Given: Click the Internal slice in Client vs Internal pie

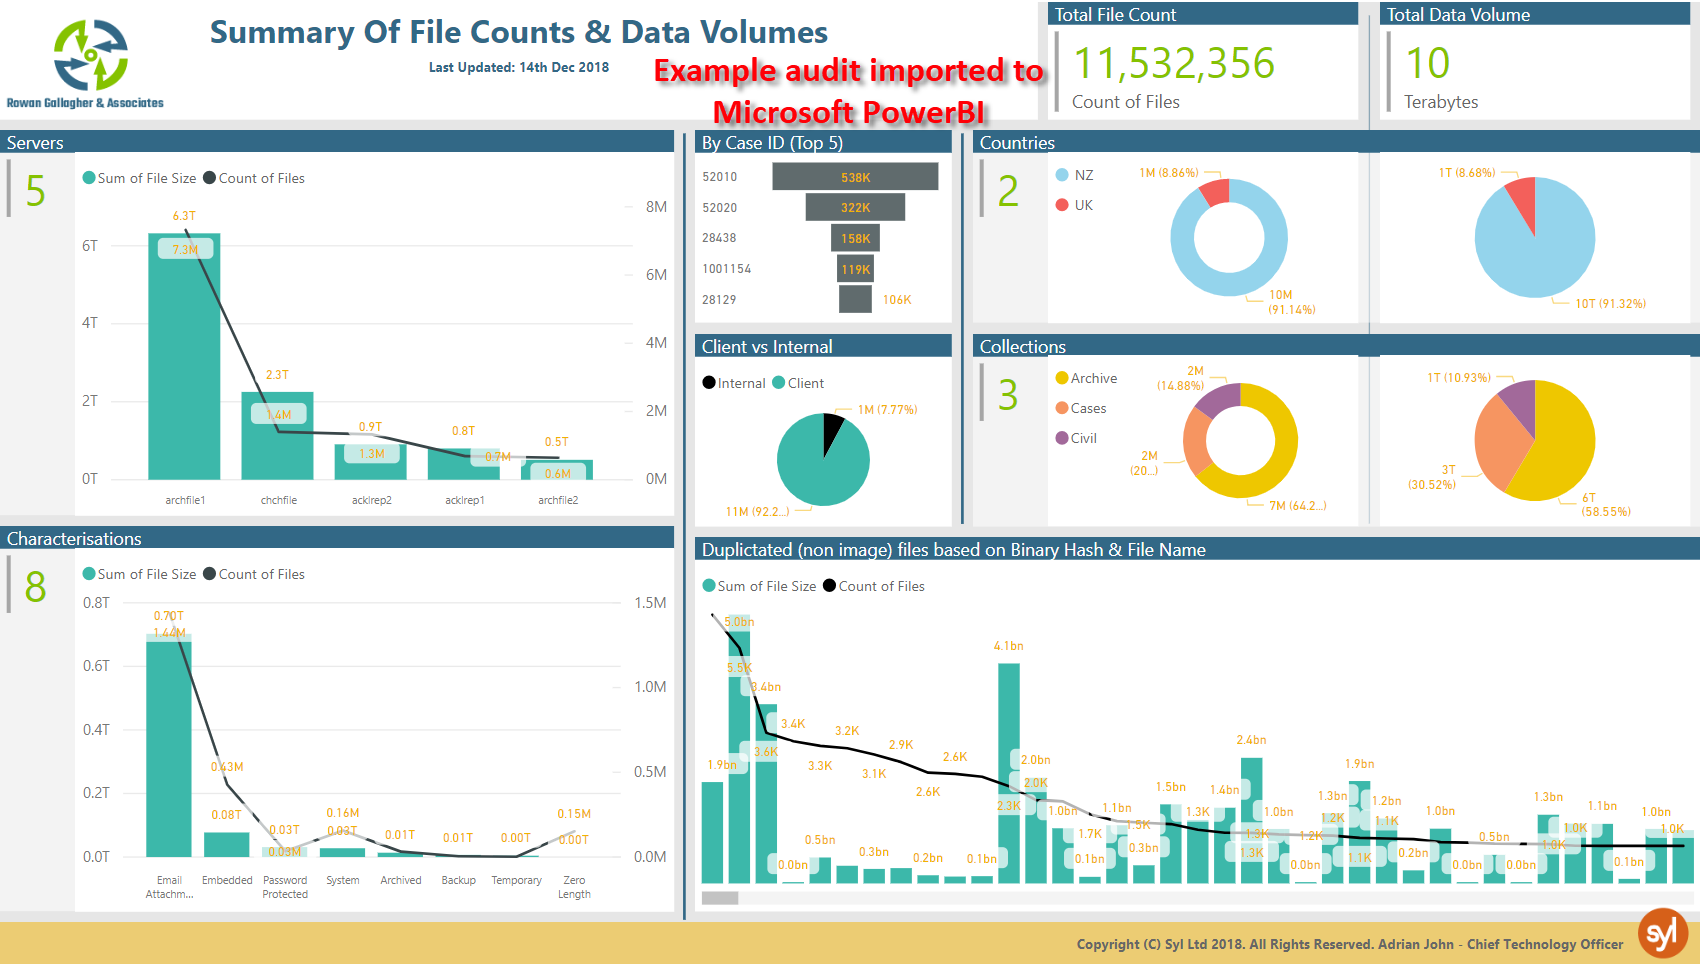Looking at the screenshot, I should pos(832,430).
